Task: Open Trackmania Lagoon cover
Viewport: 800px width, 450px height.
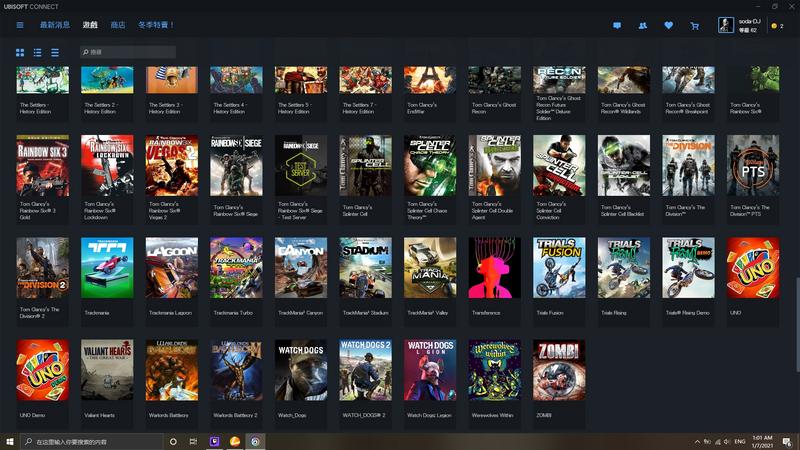Action: (171, 268)
